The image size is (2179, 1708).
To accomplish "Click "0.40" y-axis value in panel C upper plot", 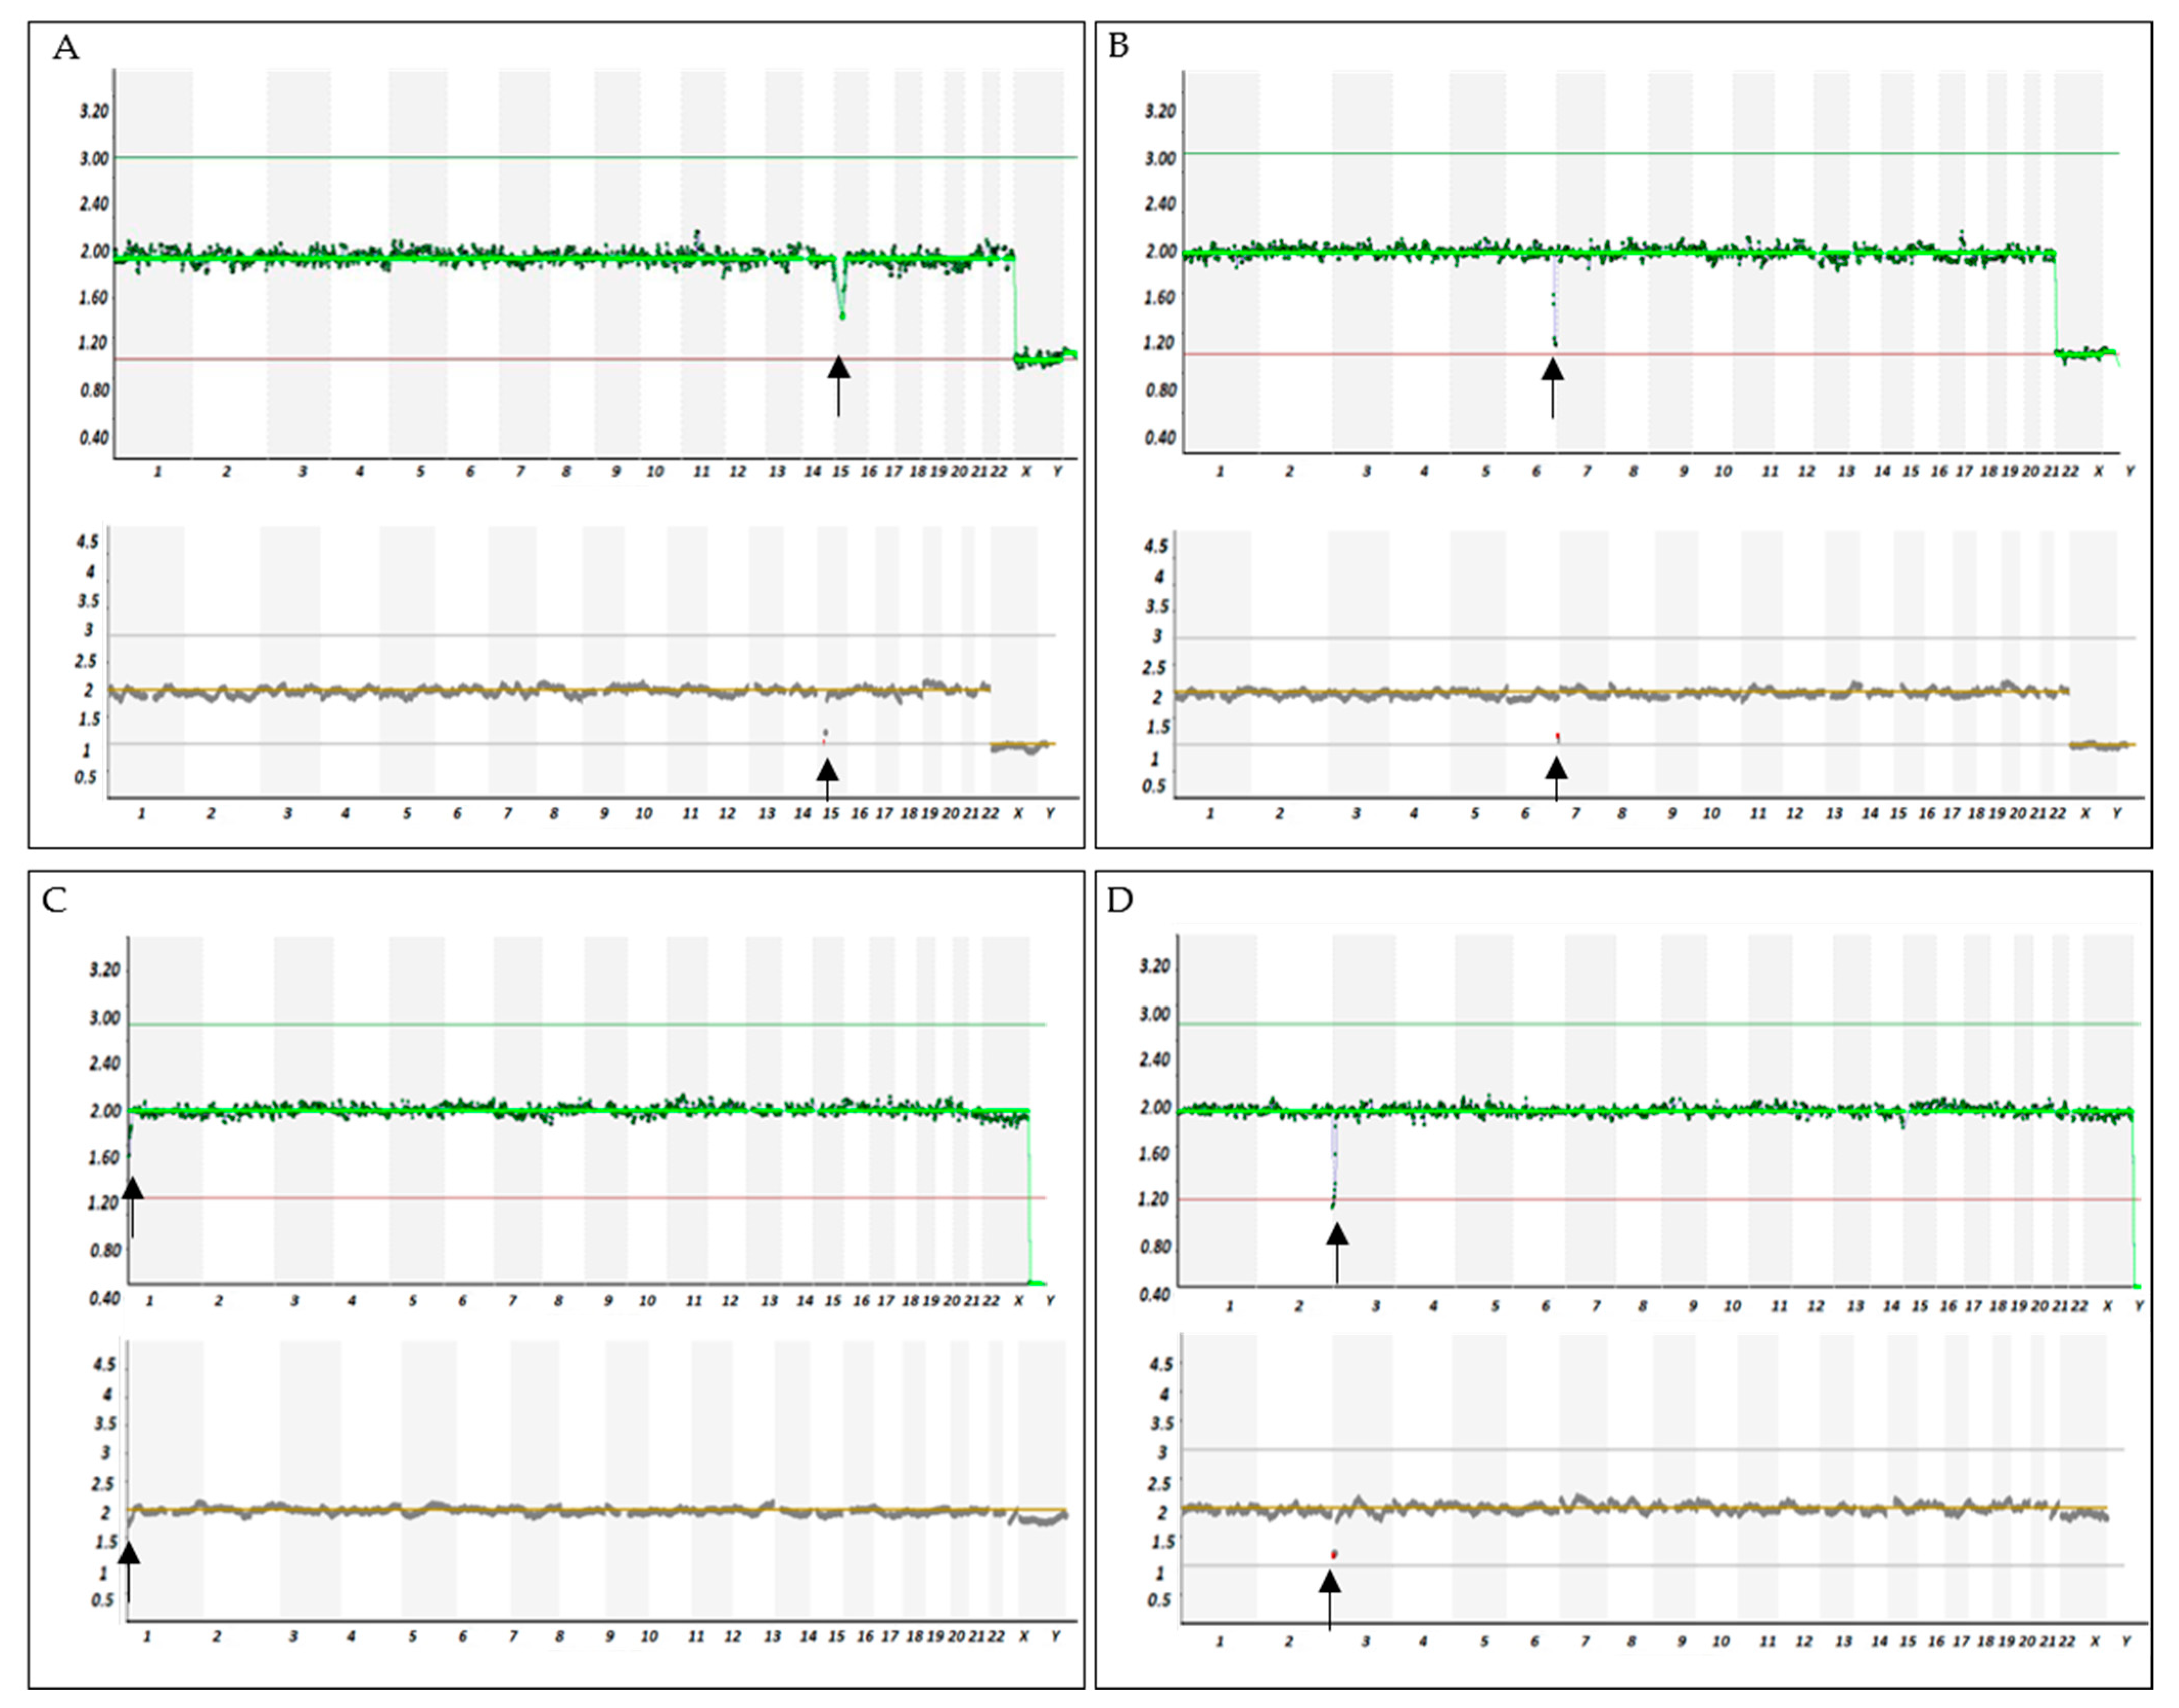I will (104, 1298).
